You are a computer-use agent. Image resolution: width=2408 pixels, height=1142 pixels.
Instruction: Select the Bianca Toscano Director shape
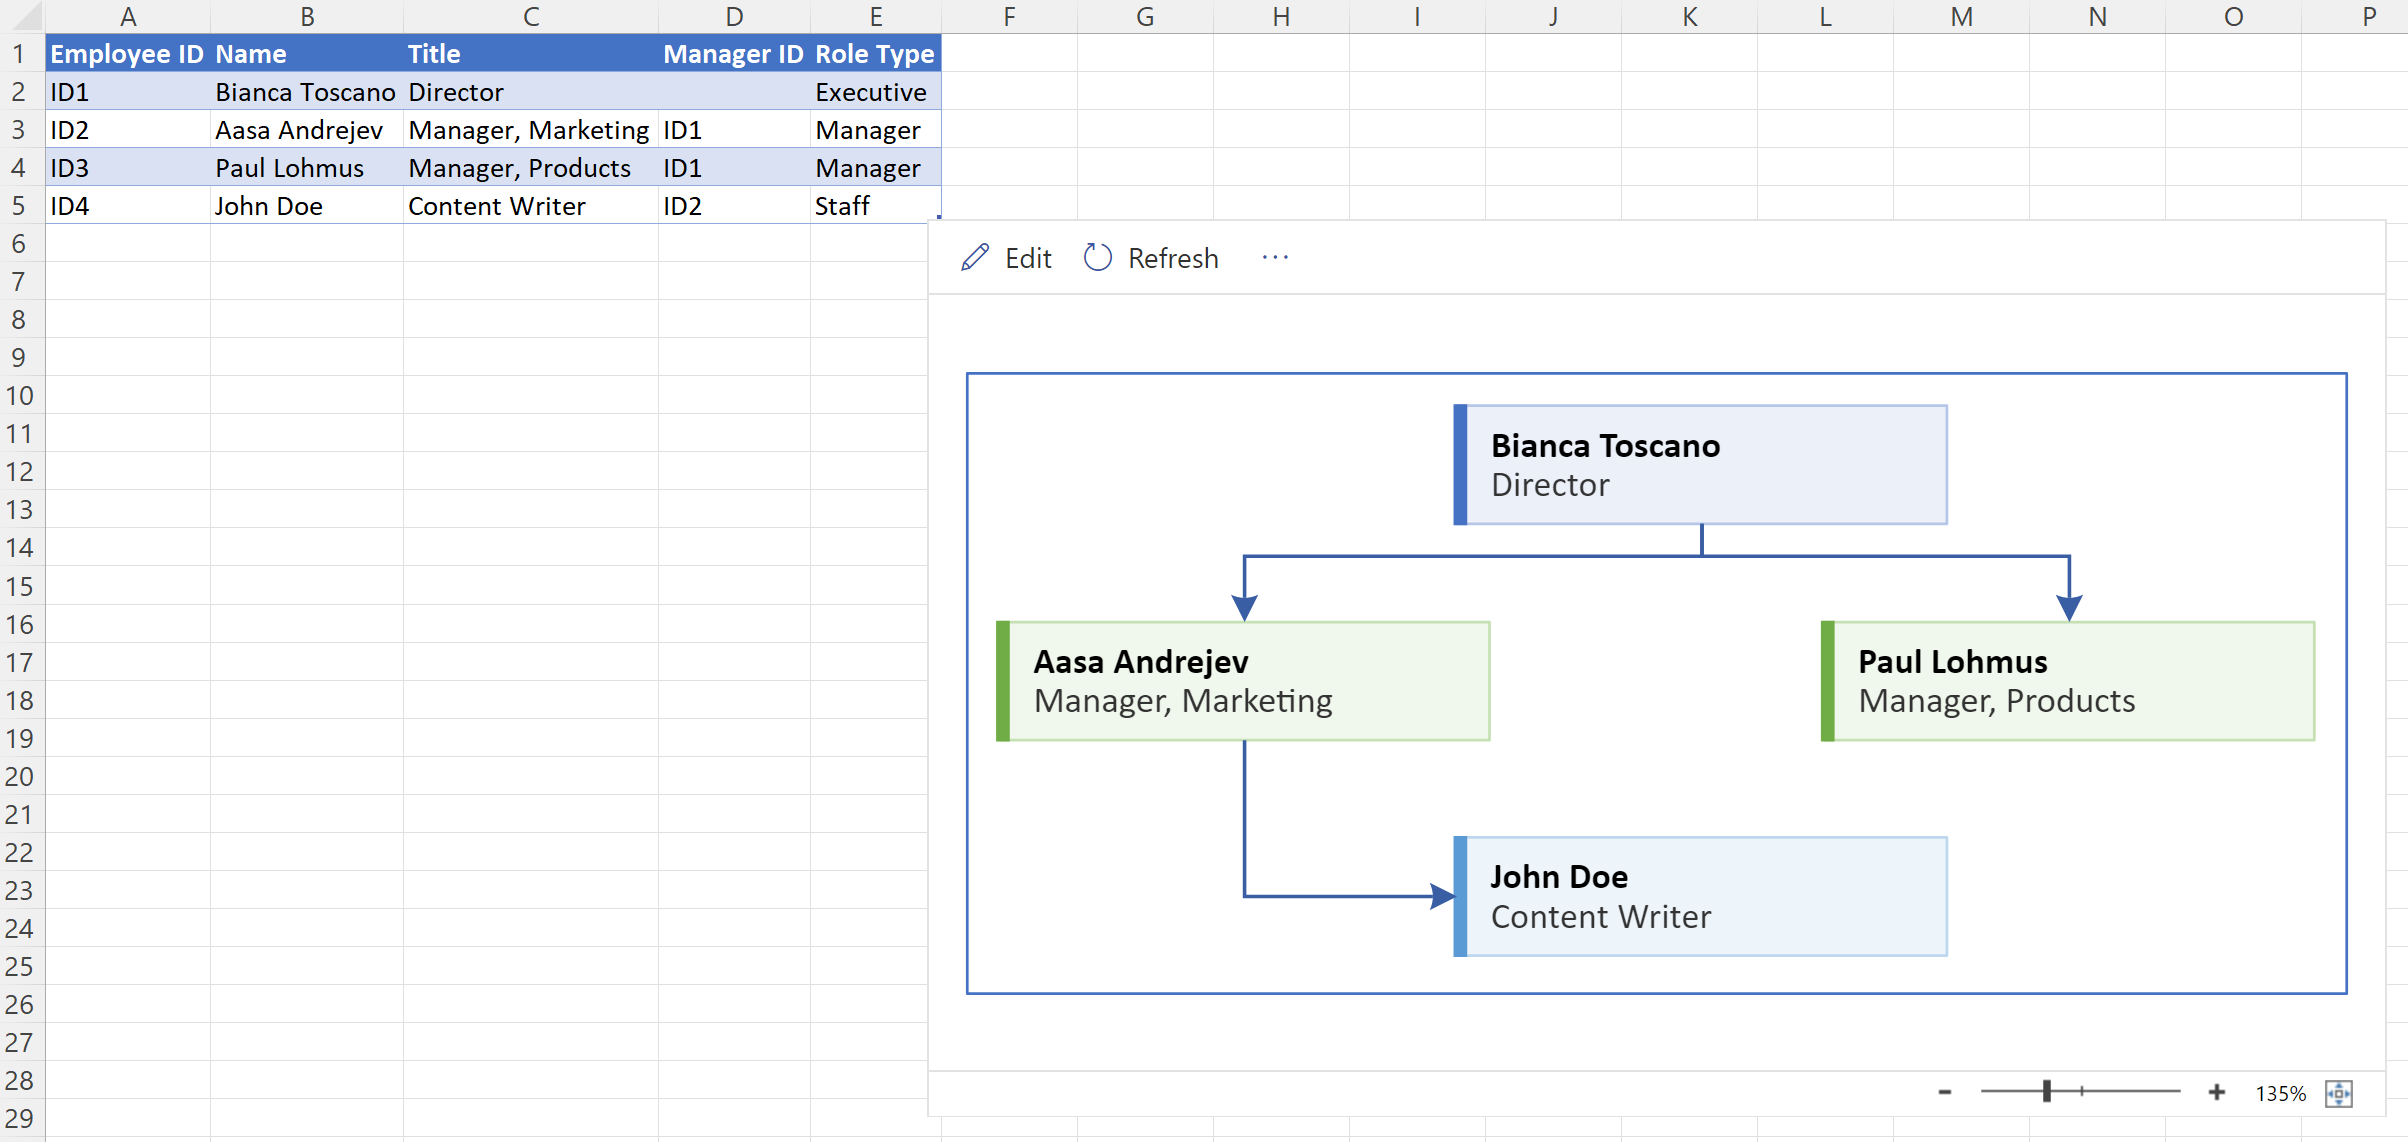coord(1700,464)
